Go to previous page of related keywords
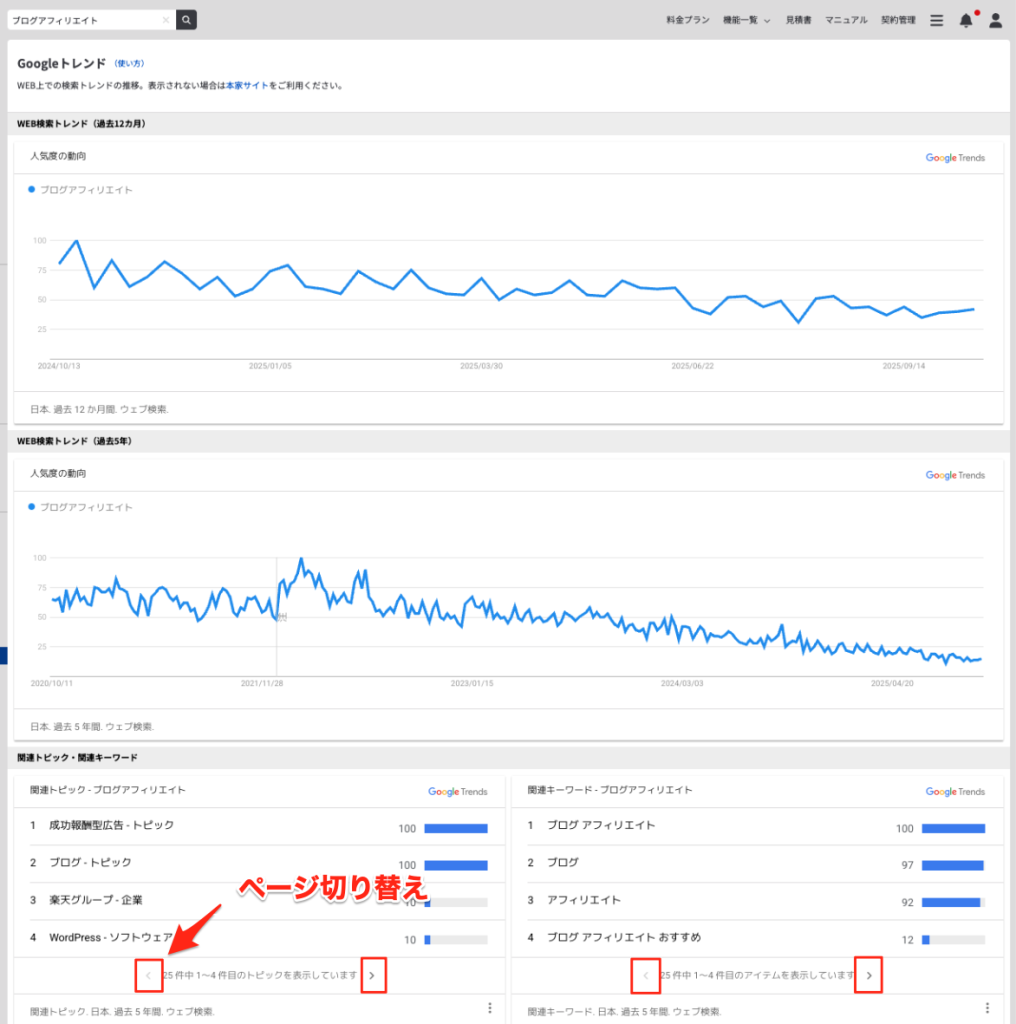 click(x=645, y=975)
